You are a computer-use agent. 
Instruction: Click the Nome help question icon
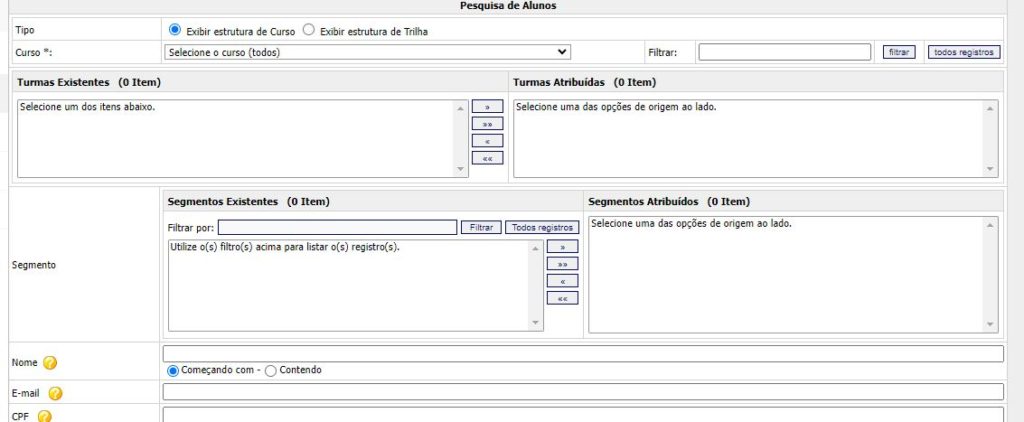point(50,362)
